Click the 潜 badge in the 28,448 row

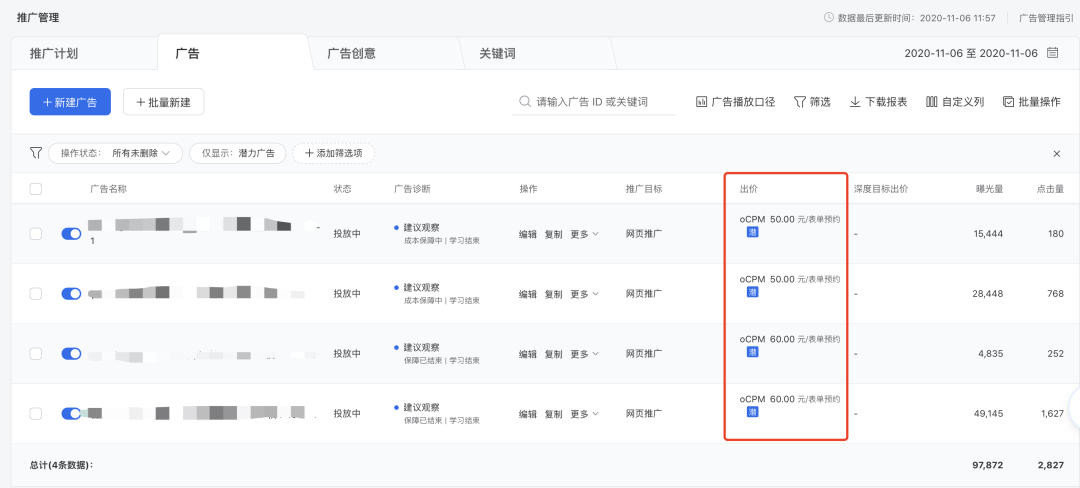point(753,292)
